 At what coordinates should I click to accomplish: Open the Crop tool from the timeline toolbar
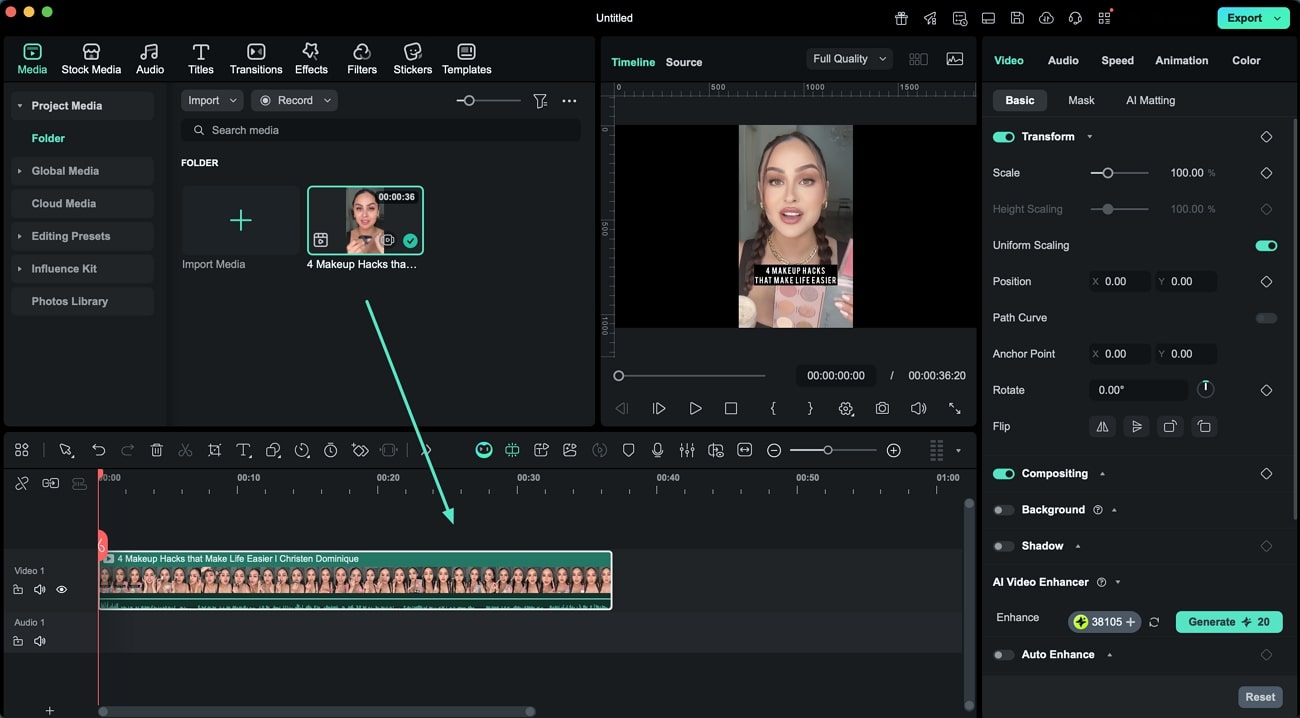[x=215, y=450]
